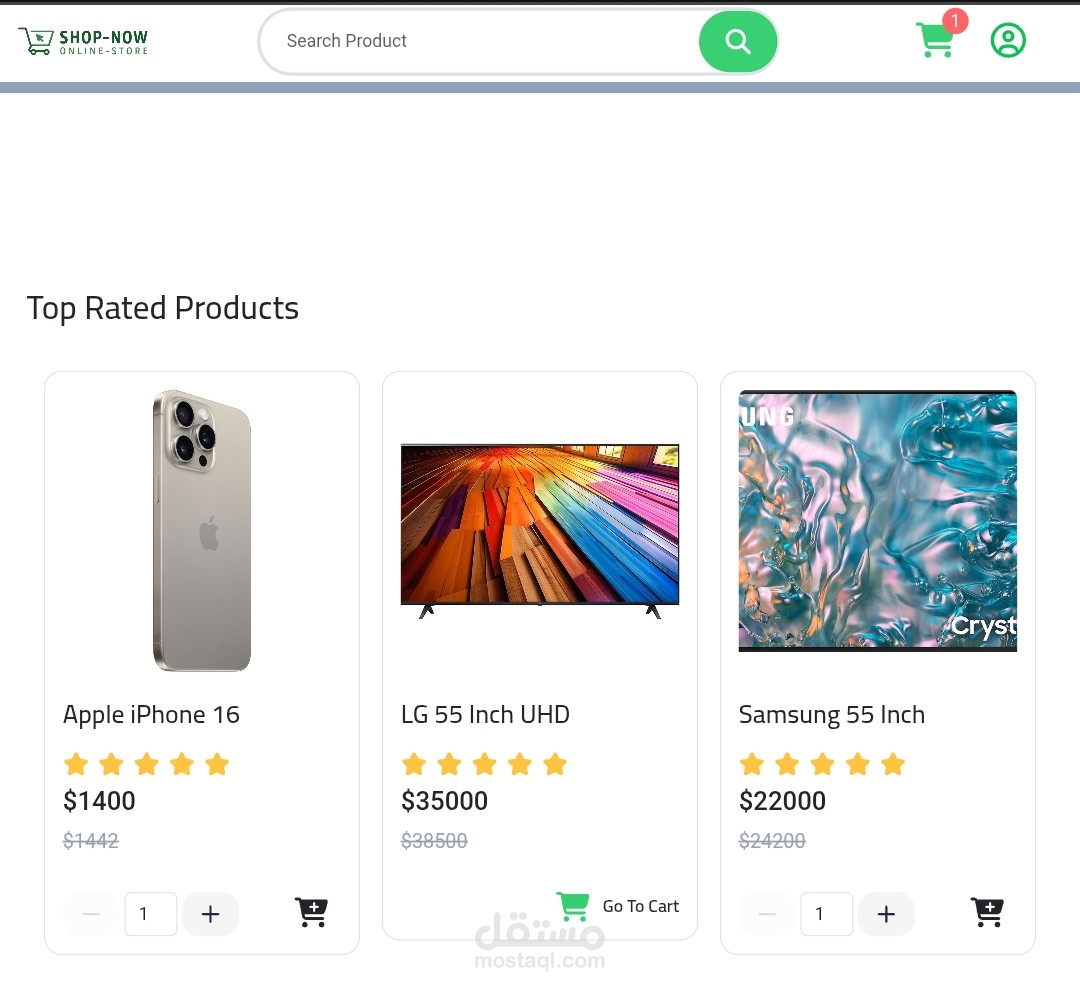Viewport: 1080px width, 992px height.
Task: Decrease Samsung TV quantity with minus
Action: (767, 913)
